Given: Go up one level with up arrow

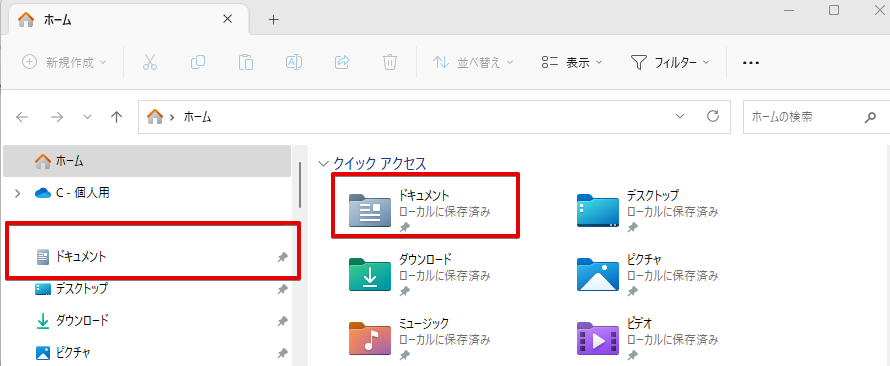Looking at the screenshot, I should [116, 117].
